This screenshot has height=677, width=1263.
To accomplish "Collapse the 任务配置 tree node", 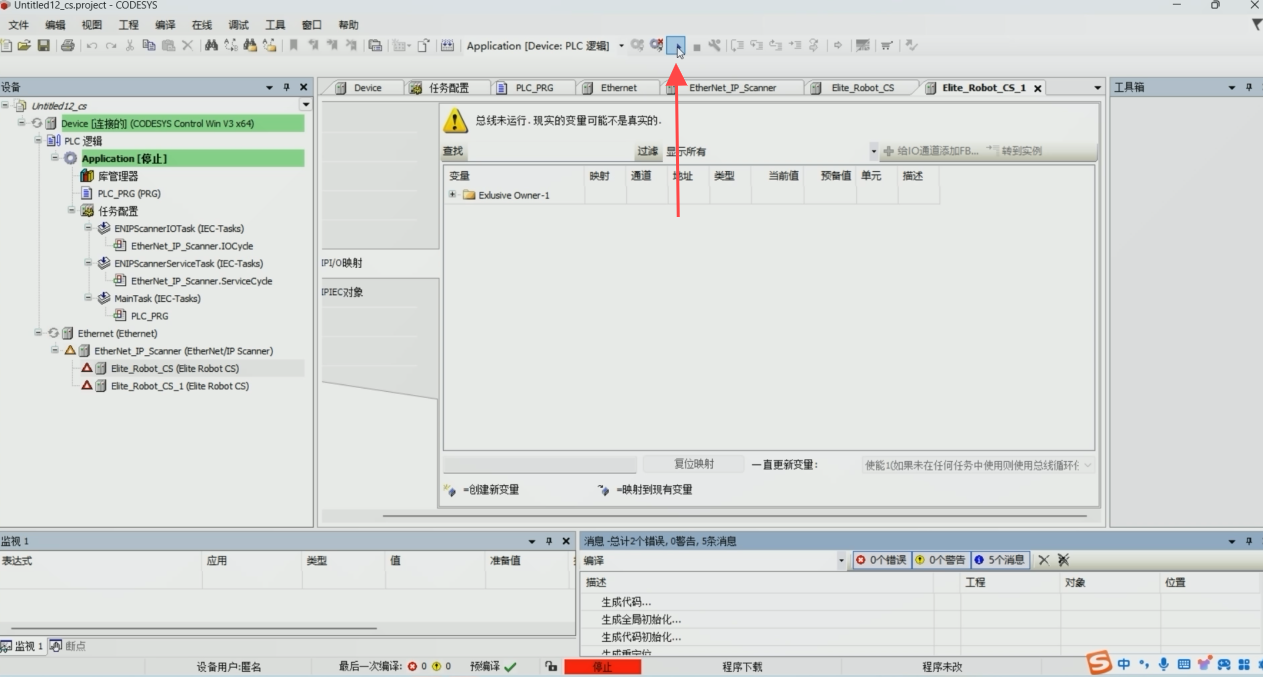I will (x=72, y=211).
